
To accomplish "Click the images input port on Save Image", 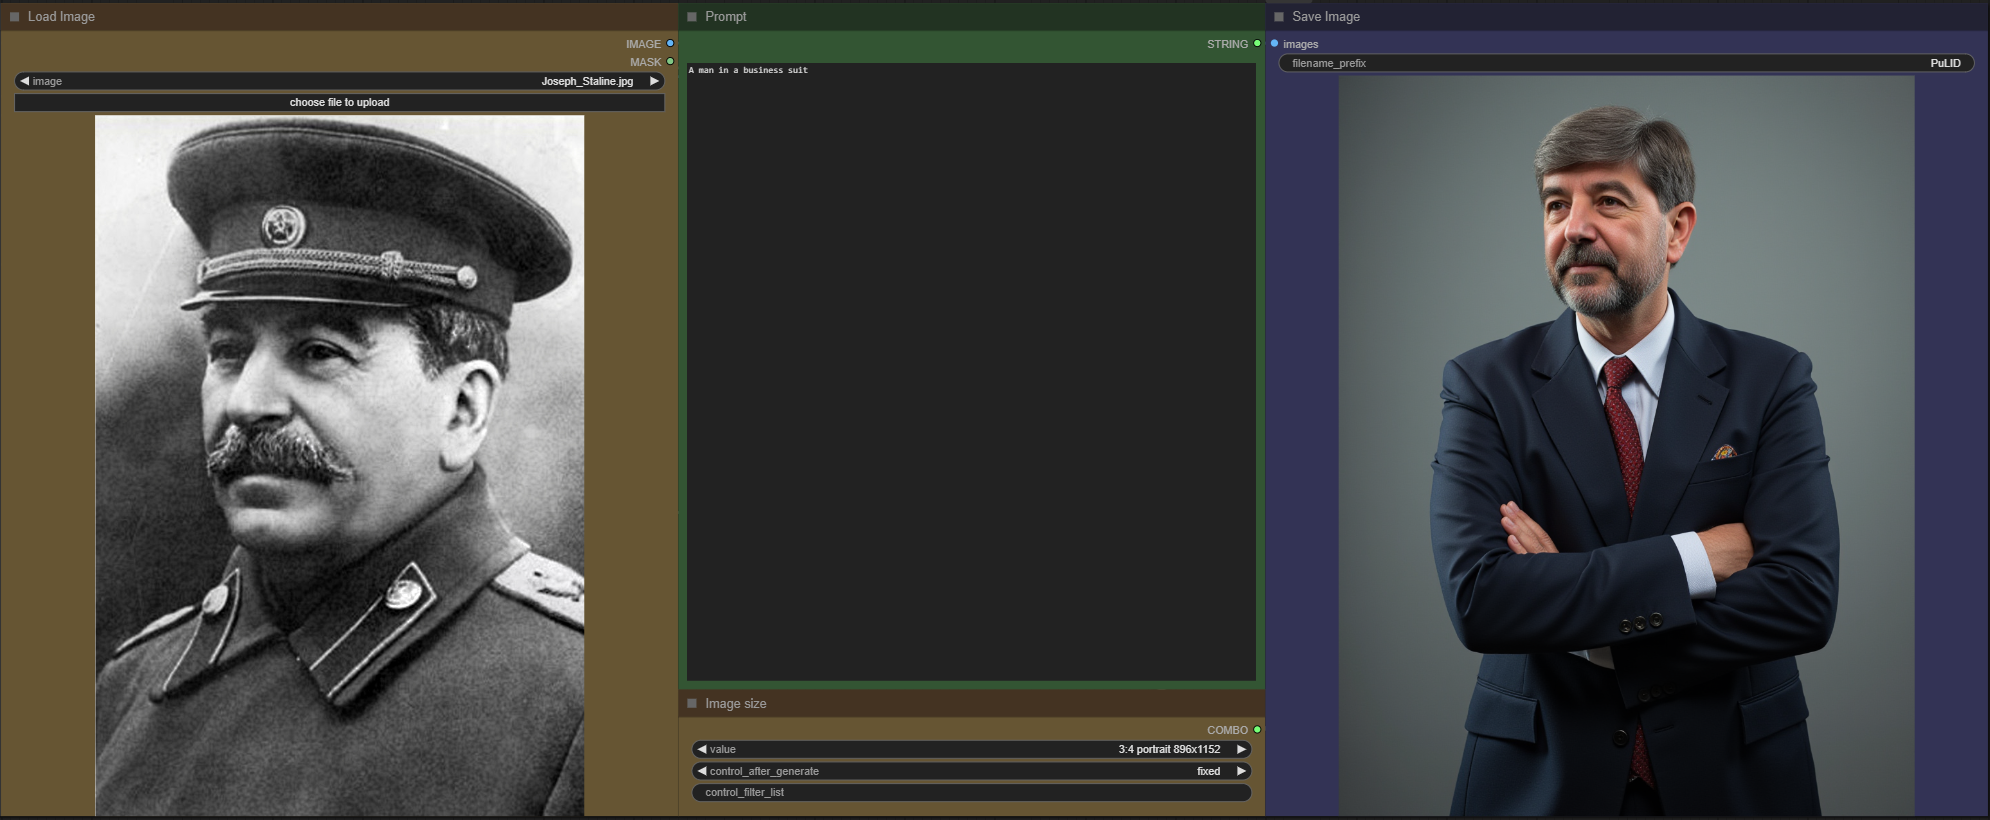I will click(1275, 44).
